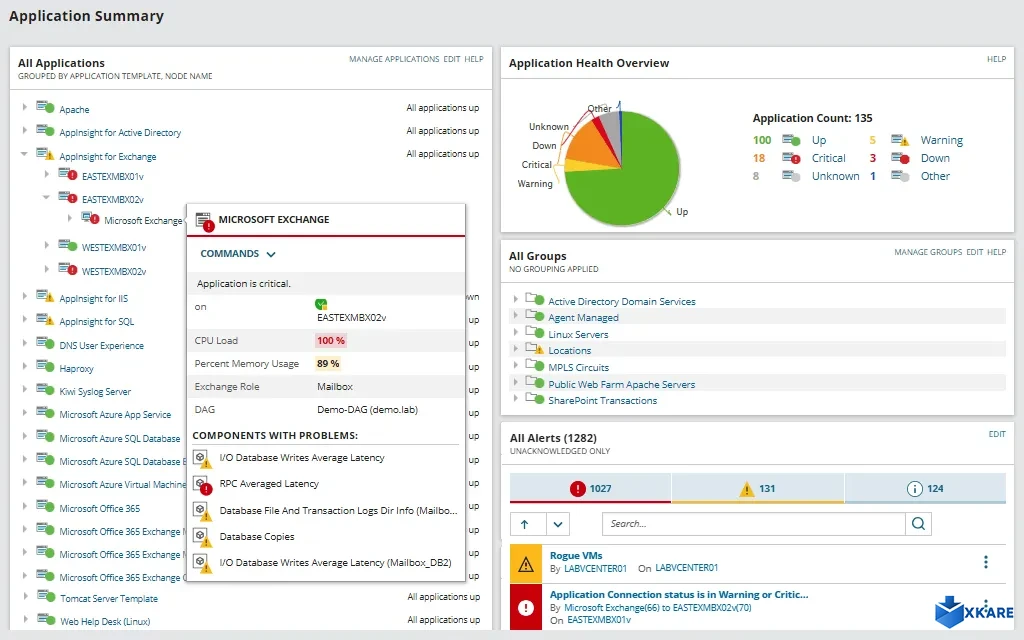1024x640 pixels.
Task: Click WESTEXMBX01v up status icon
Action: (68, 246)
